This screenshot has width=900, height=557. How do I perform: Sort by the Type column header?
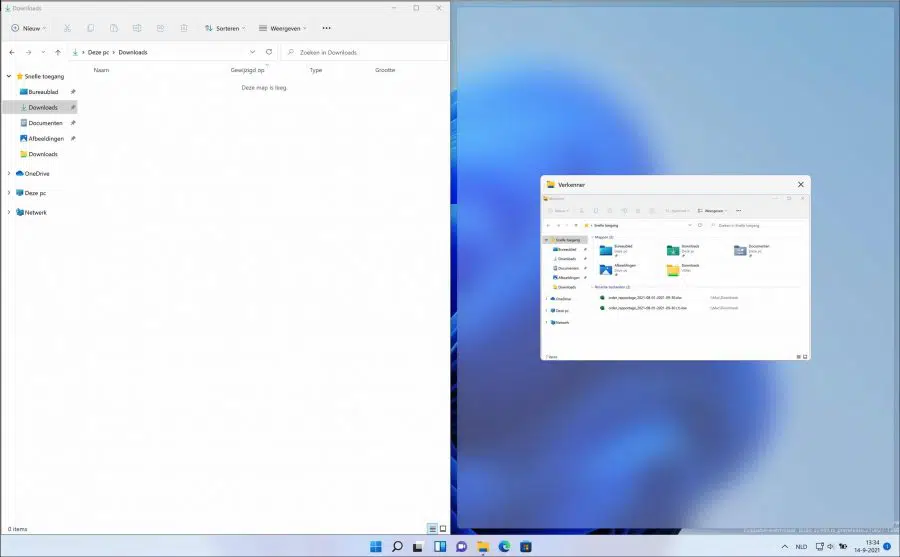tap(316, 70)
